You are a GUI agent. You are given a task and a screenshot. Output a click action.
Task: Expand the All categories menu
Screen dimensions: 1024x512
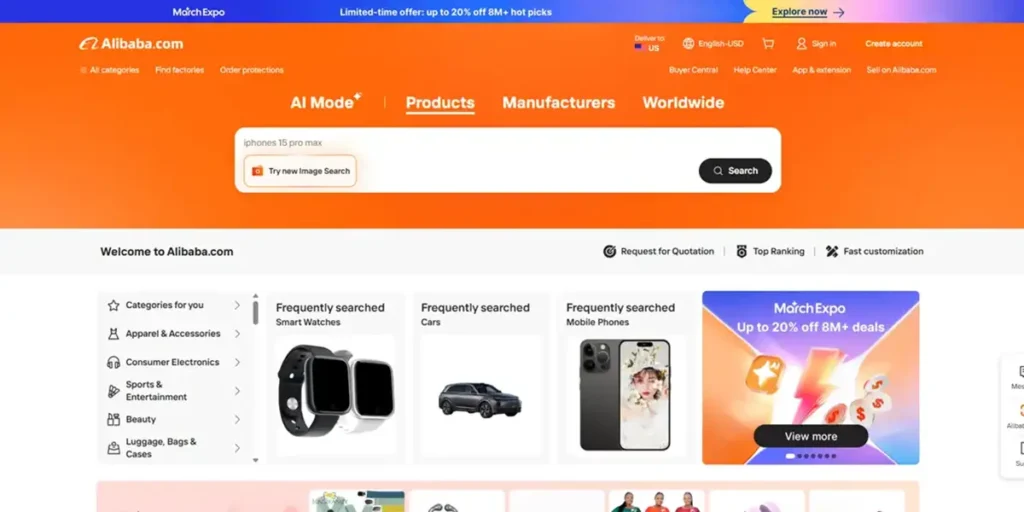(110, 70)
